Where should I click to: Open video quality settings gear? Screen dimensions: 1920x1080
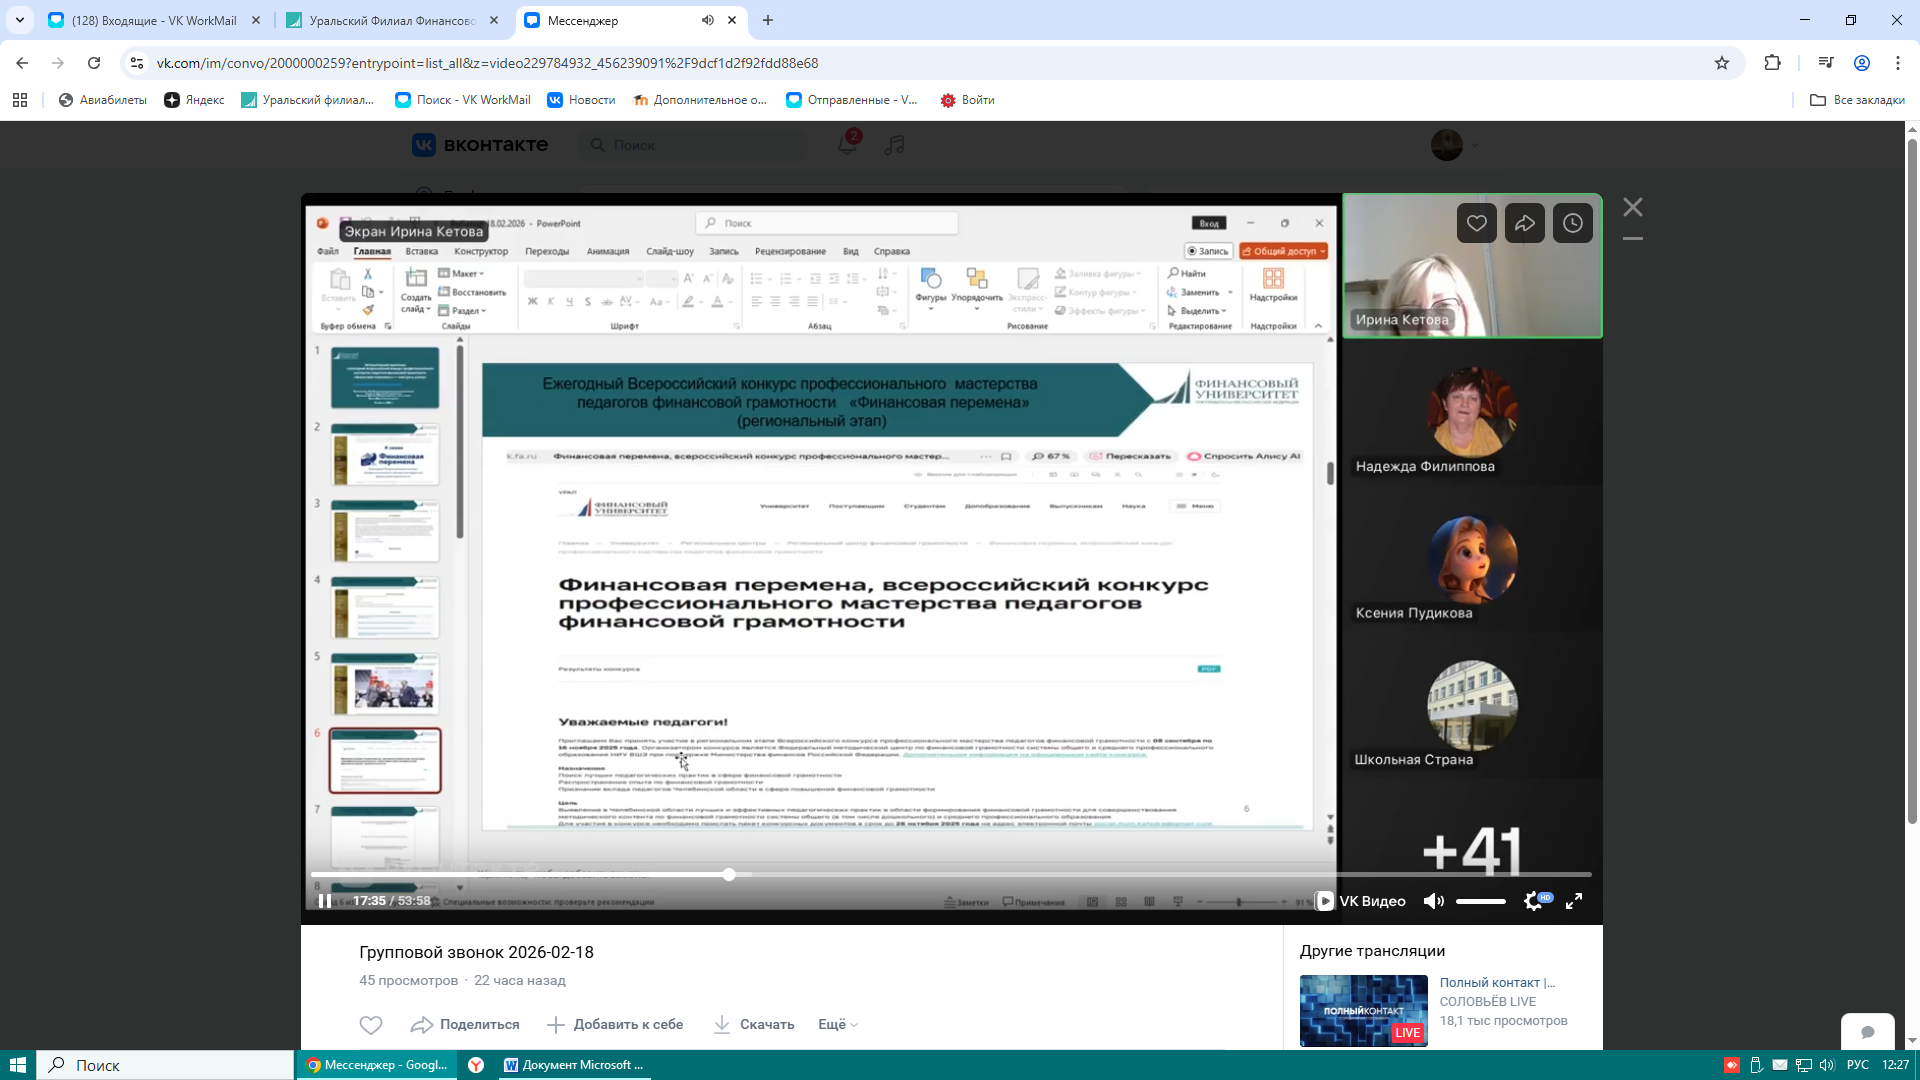[1533, 901]
